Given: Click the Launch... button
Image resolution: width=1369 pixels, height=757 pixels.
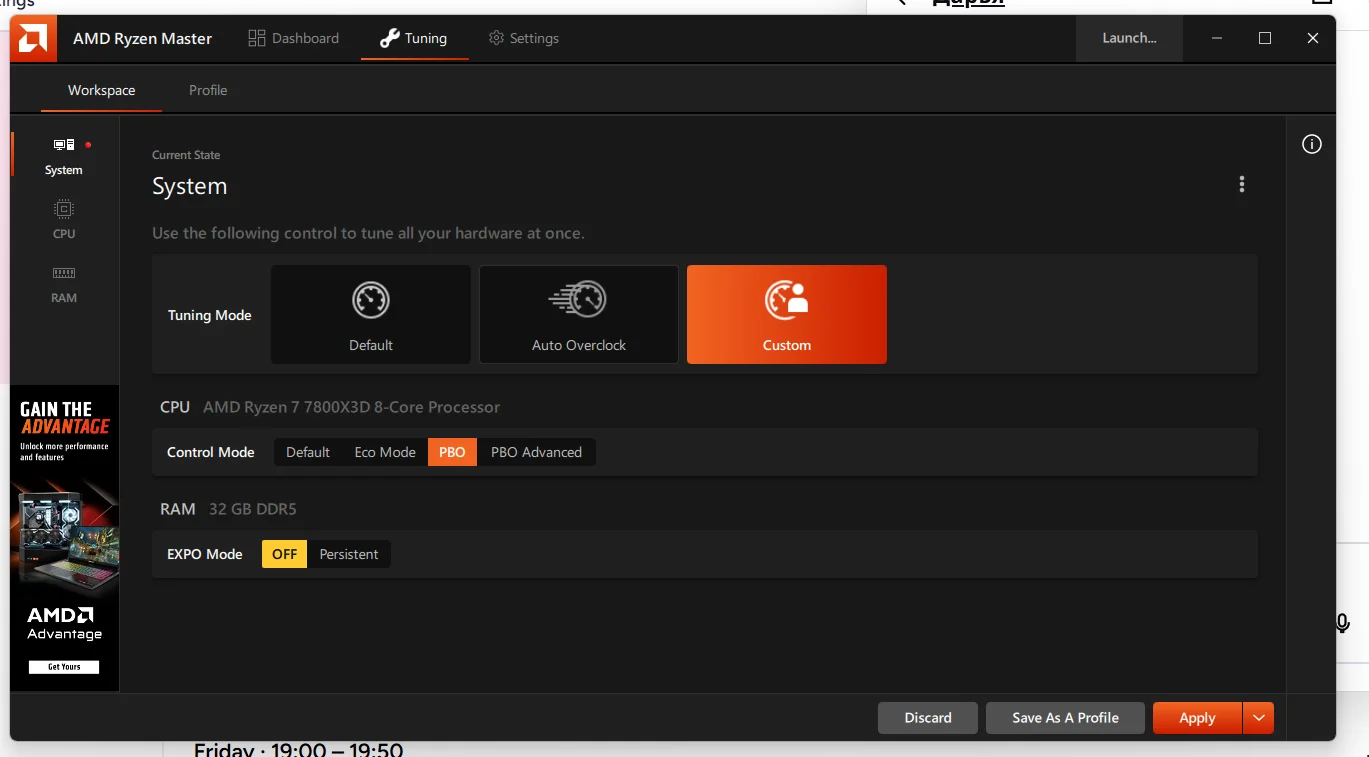Looking at the screenshot, I should pos(1129,38).
